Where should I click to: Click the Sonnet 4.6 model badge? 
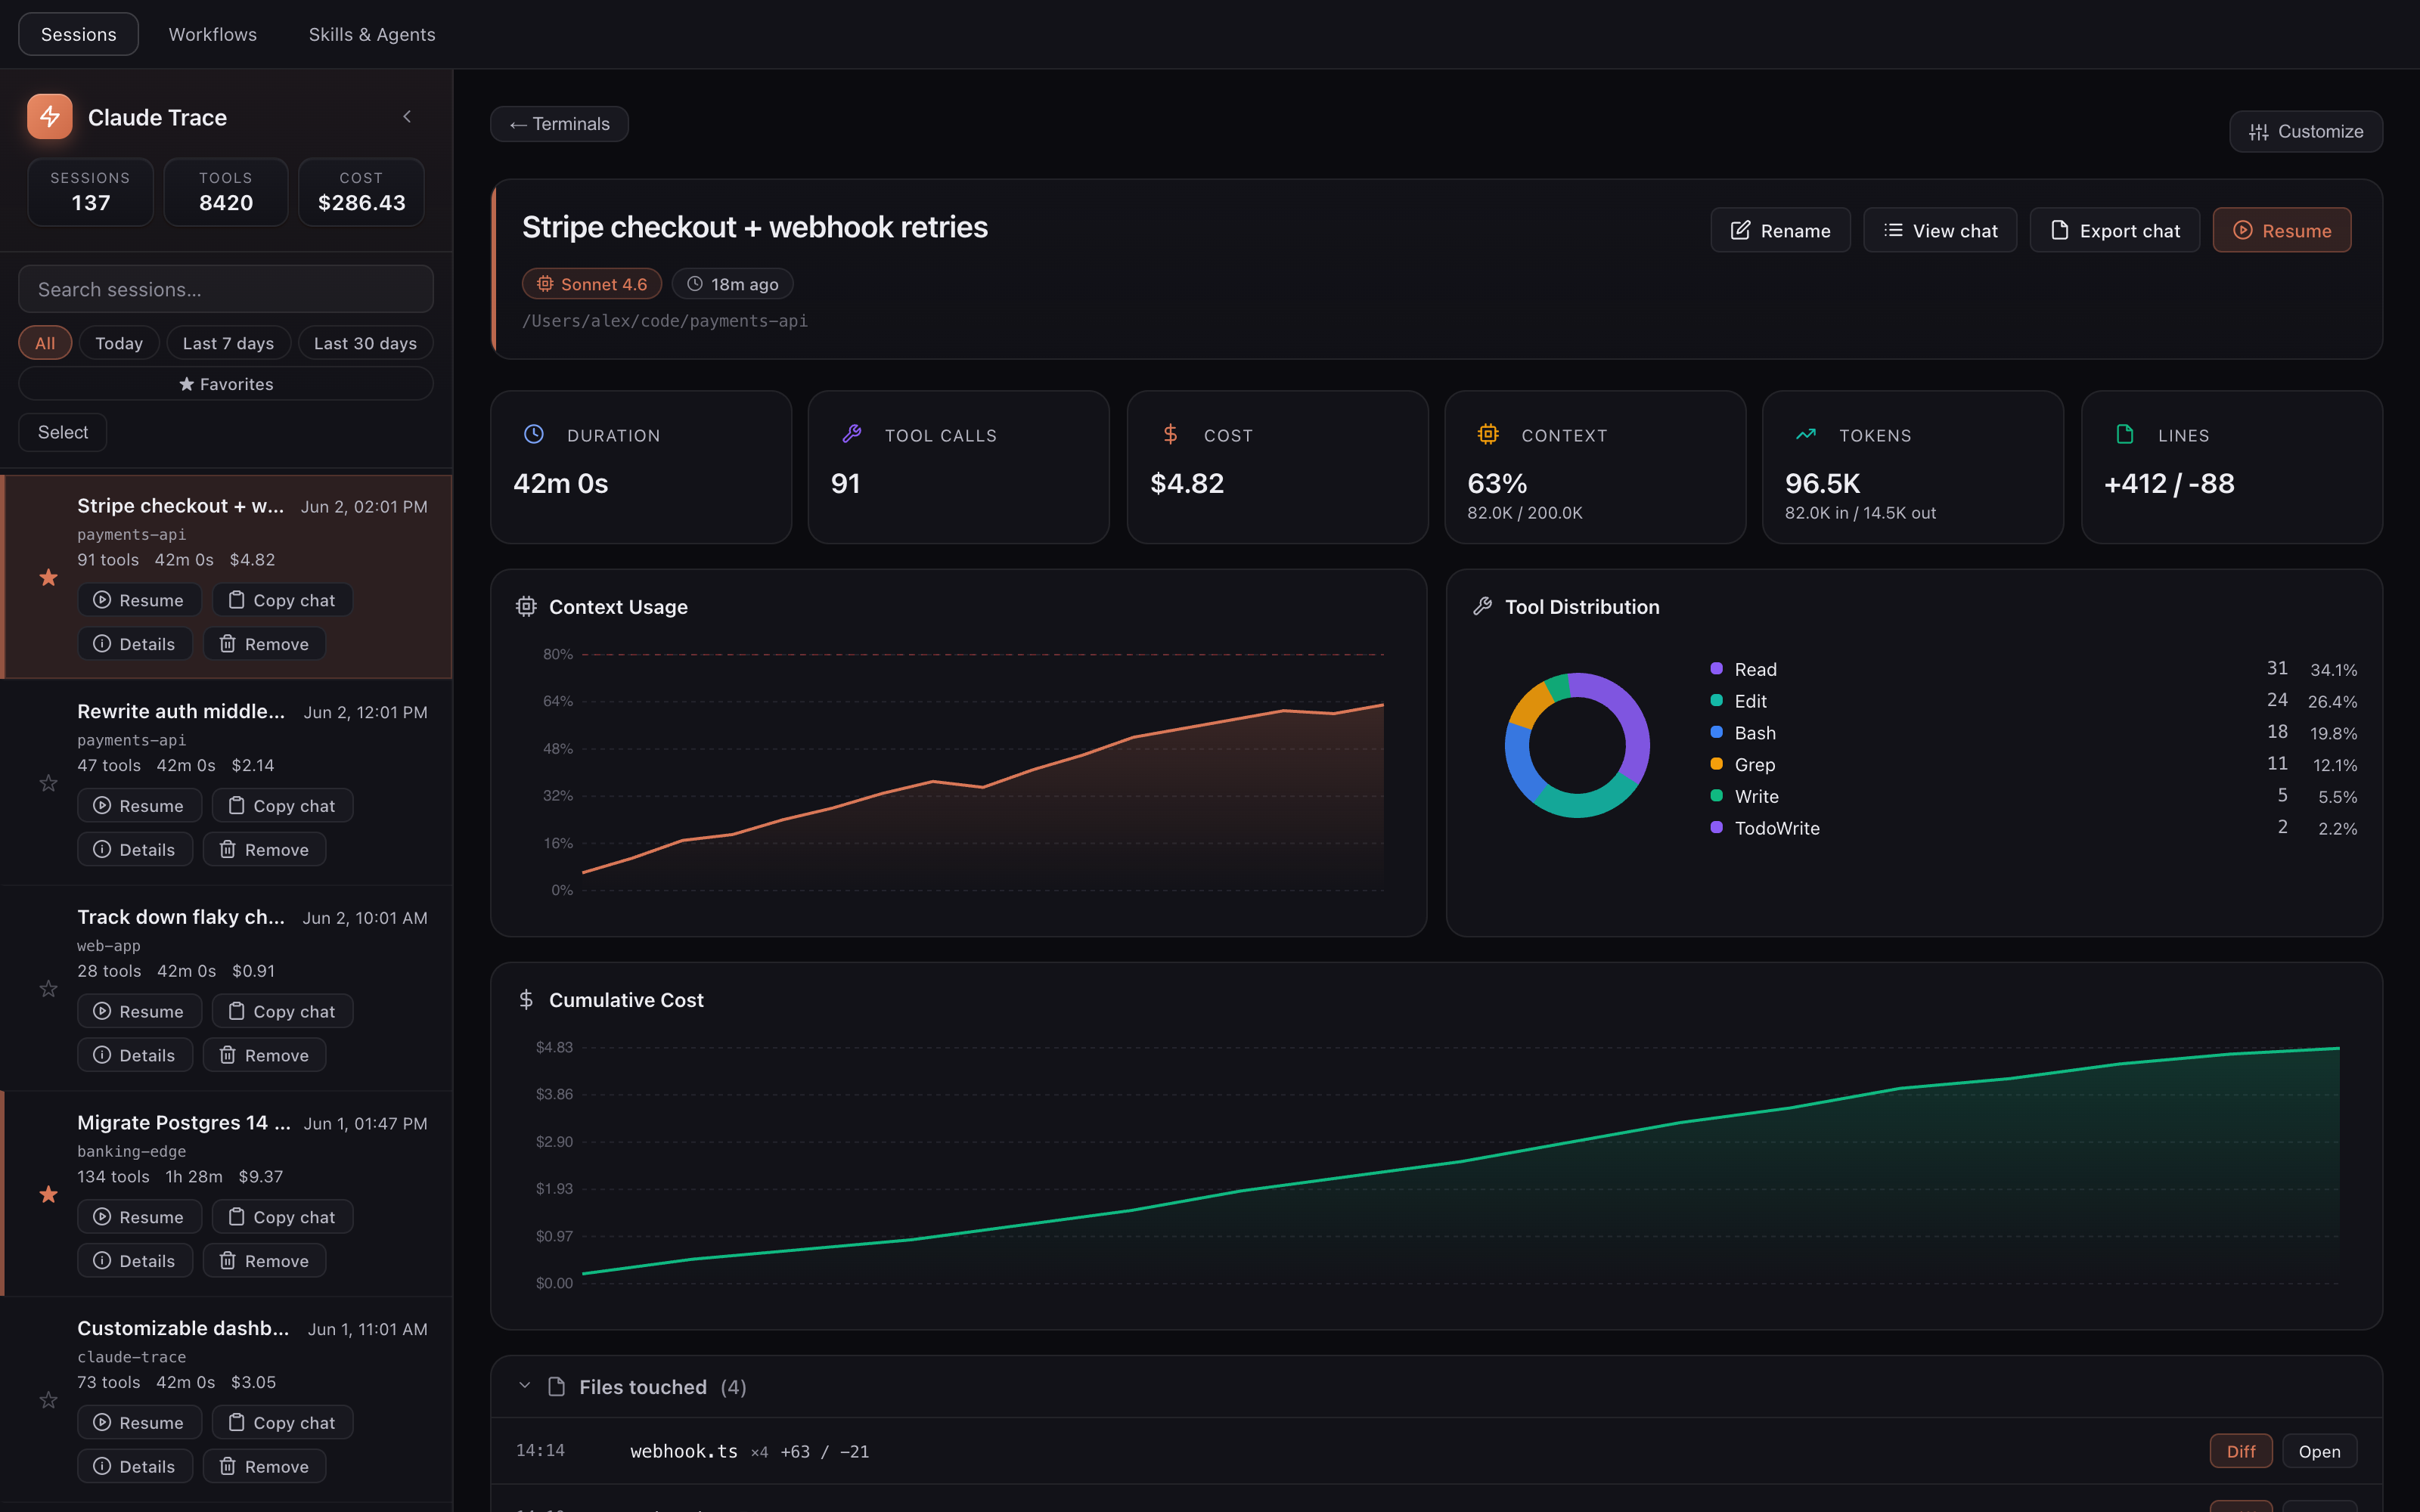(592, 284)
